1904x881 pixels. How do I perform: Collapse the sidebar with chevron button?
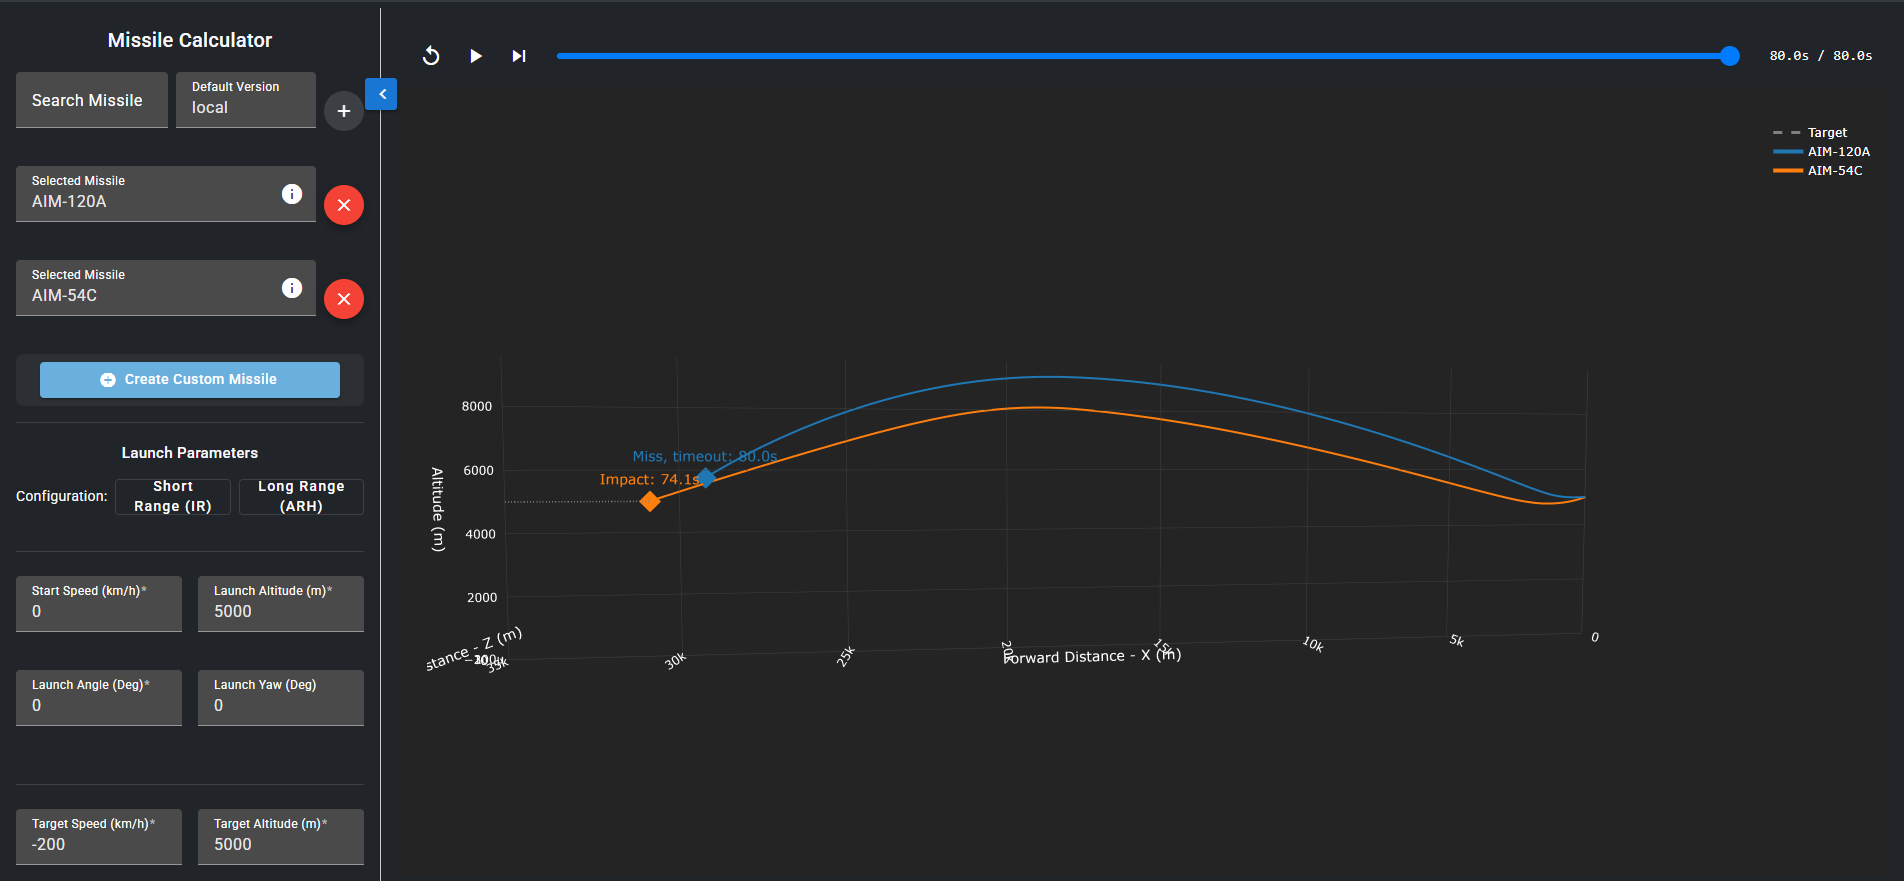click(x=382, y=94)
